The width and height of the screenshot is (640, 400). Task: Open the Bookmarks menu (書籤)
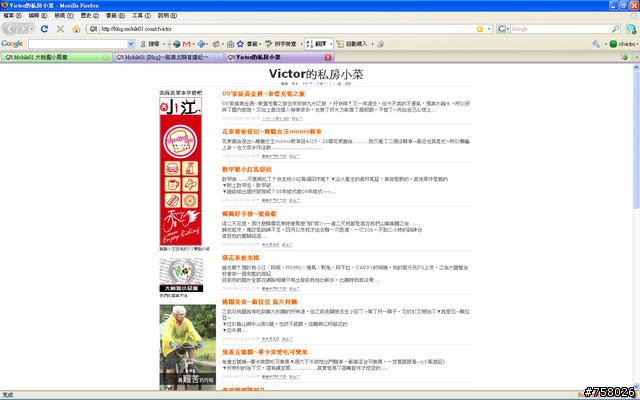[115, 16]
